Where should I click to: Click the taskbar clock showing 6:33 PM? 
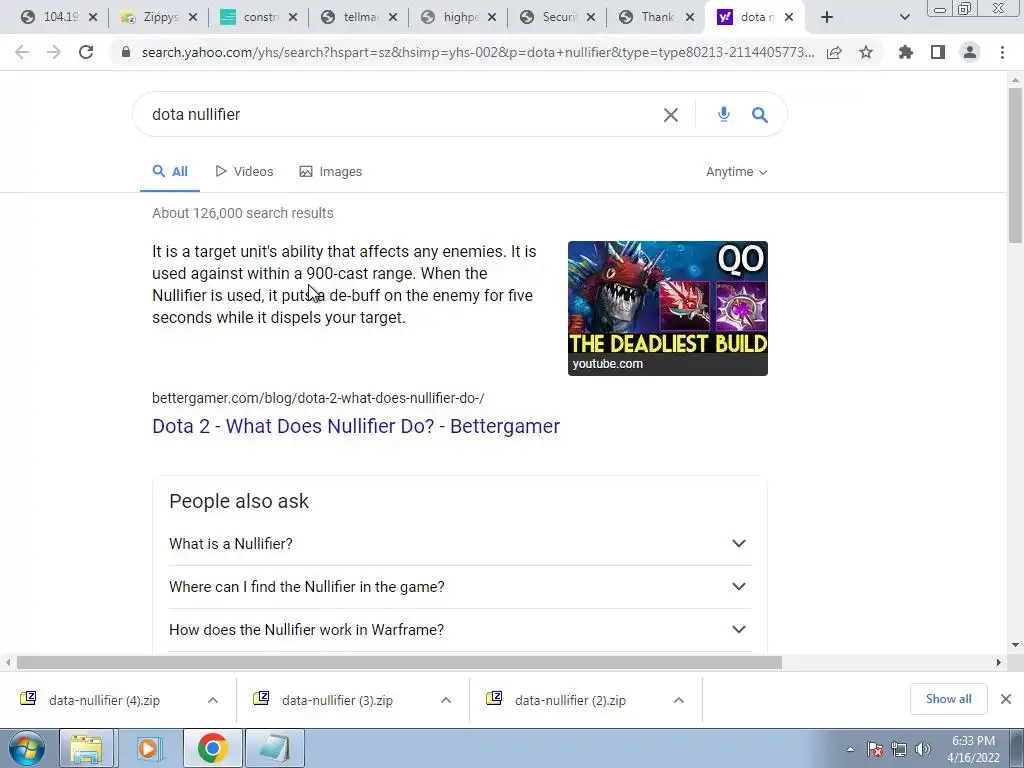pyautogui.click(x=973, y=749)
